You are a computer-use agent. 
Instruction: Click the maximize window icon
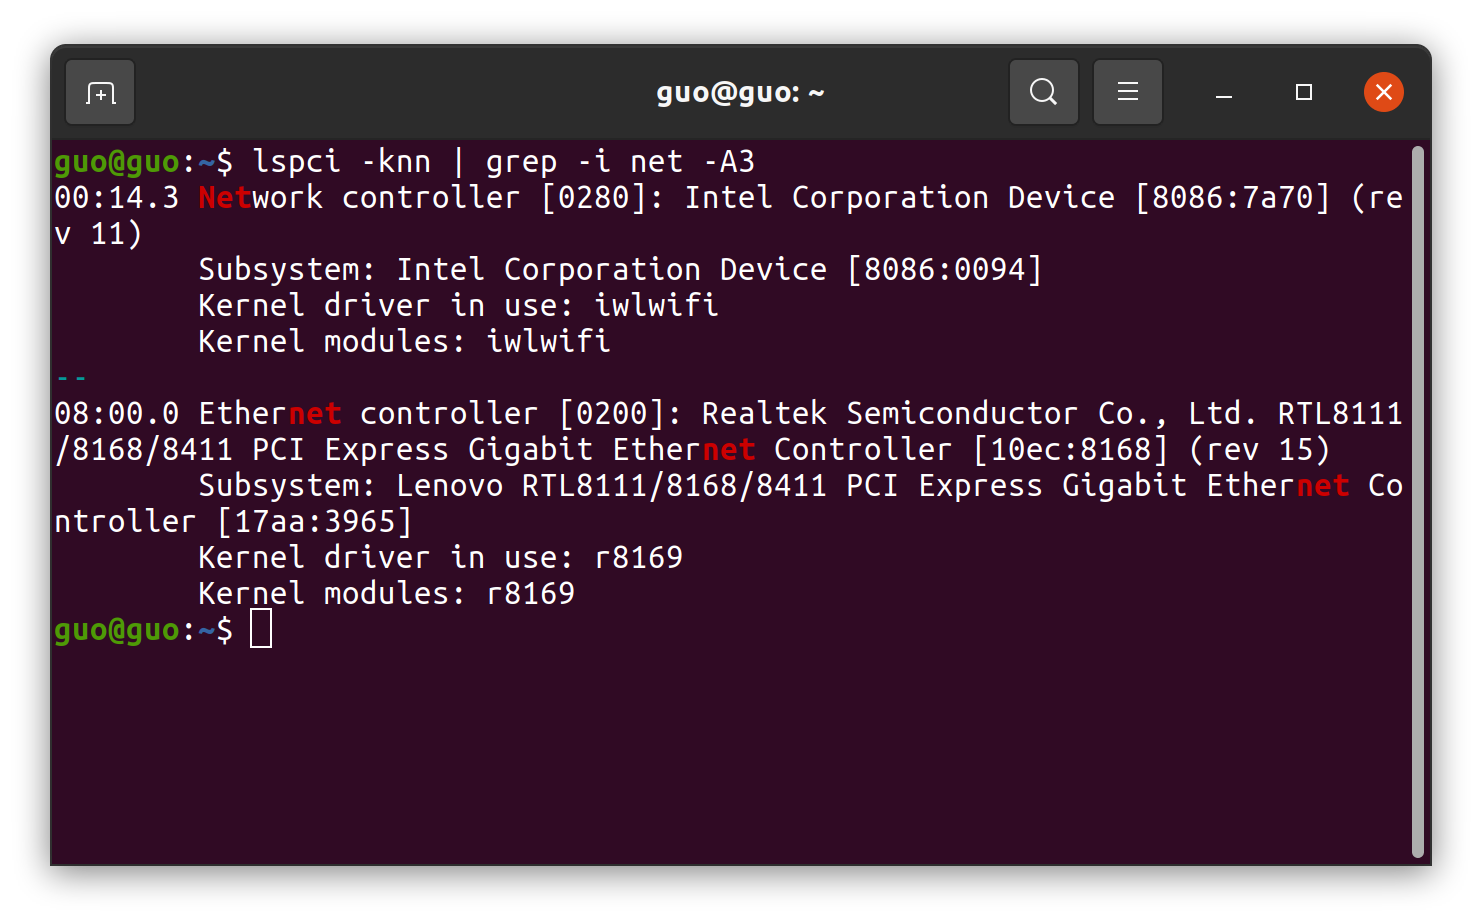(1302, 92)
